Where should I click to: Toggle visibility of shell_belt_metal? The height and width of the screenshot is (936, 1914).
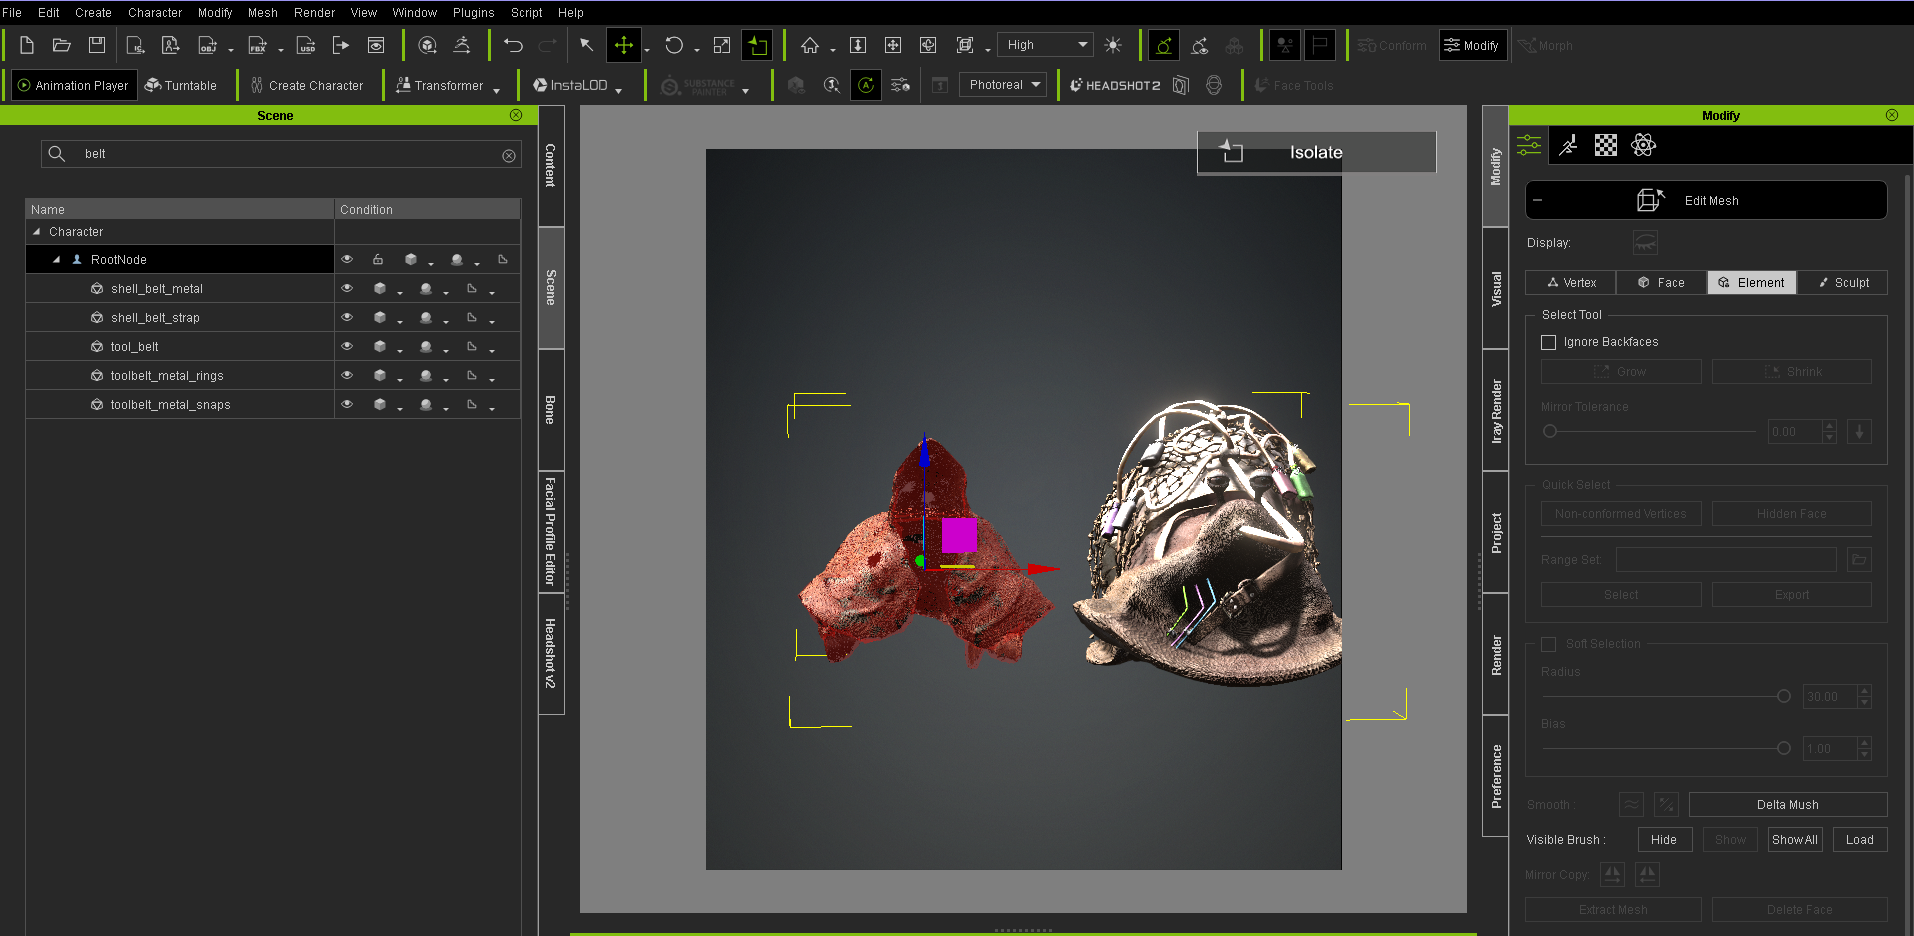click(x=347, y=288)
